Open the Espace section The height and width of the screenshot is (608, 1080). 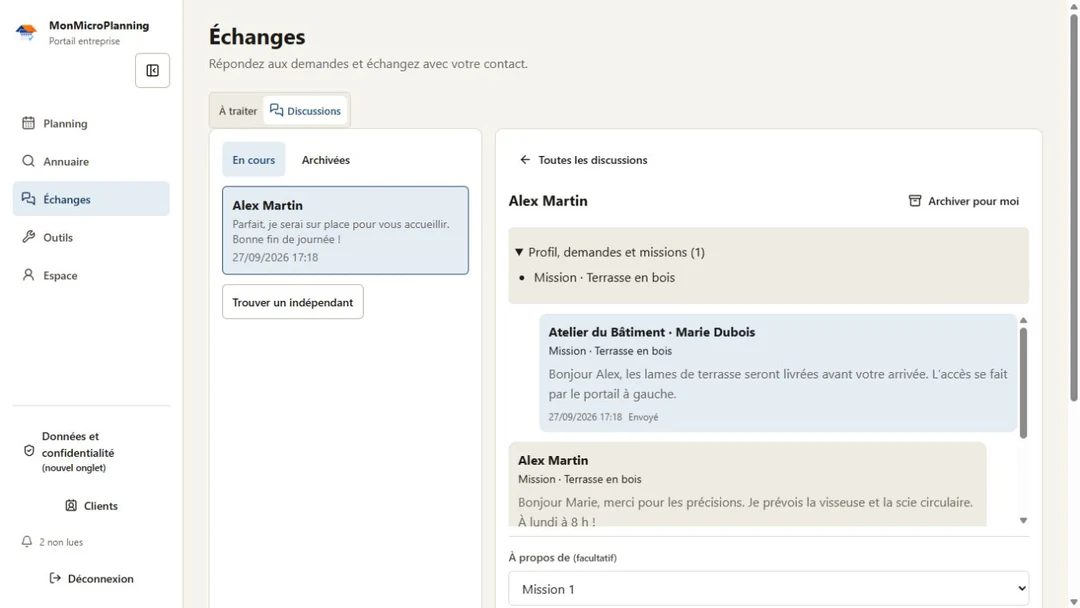pyautogui.click(x=91, y=275)
